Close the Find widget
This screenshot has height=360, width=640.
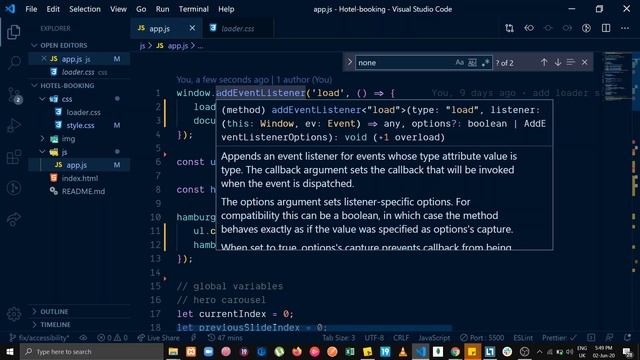coord(584,62)
